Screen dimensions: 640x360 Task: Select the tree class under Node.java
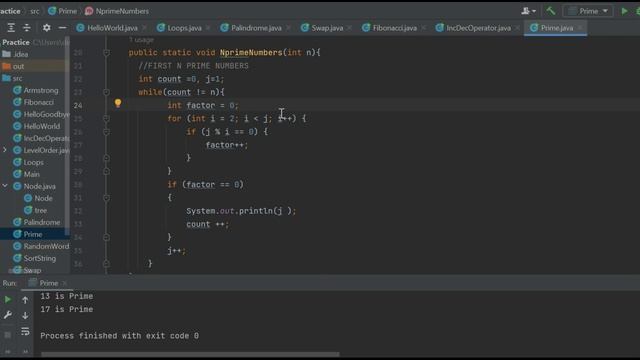click(36, 210)
